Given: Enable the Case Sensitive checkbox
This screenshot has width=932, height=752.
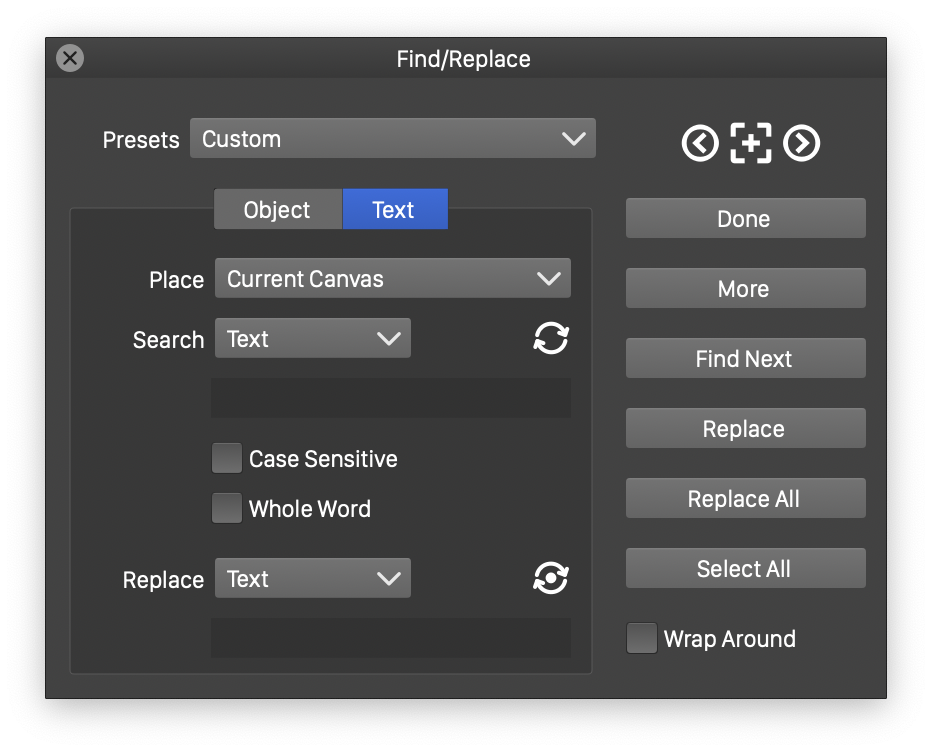Looking at the screenshot, I should click(227, 459).
